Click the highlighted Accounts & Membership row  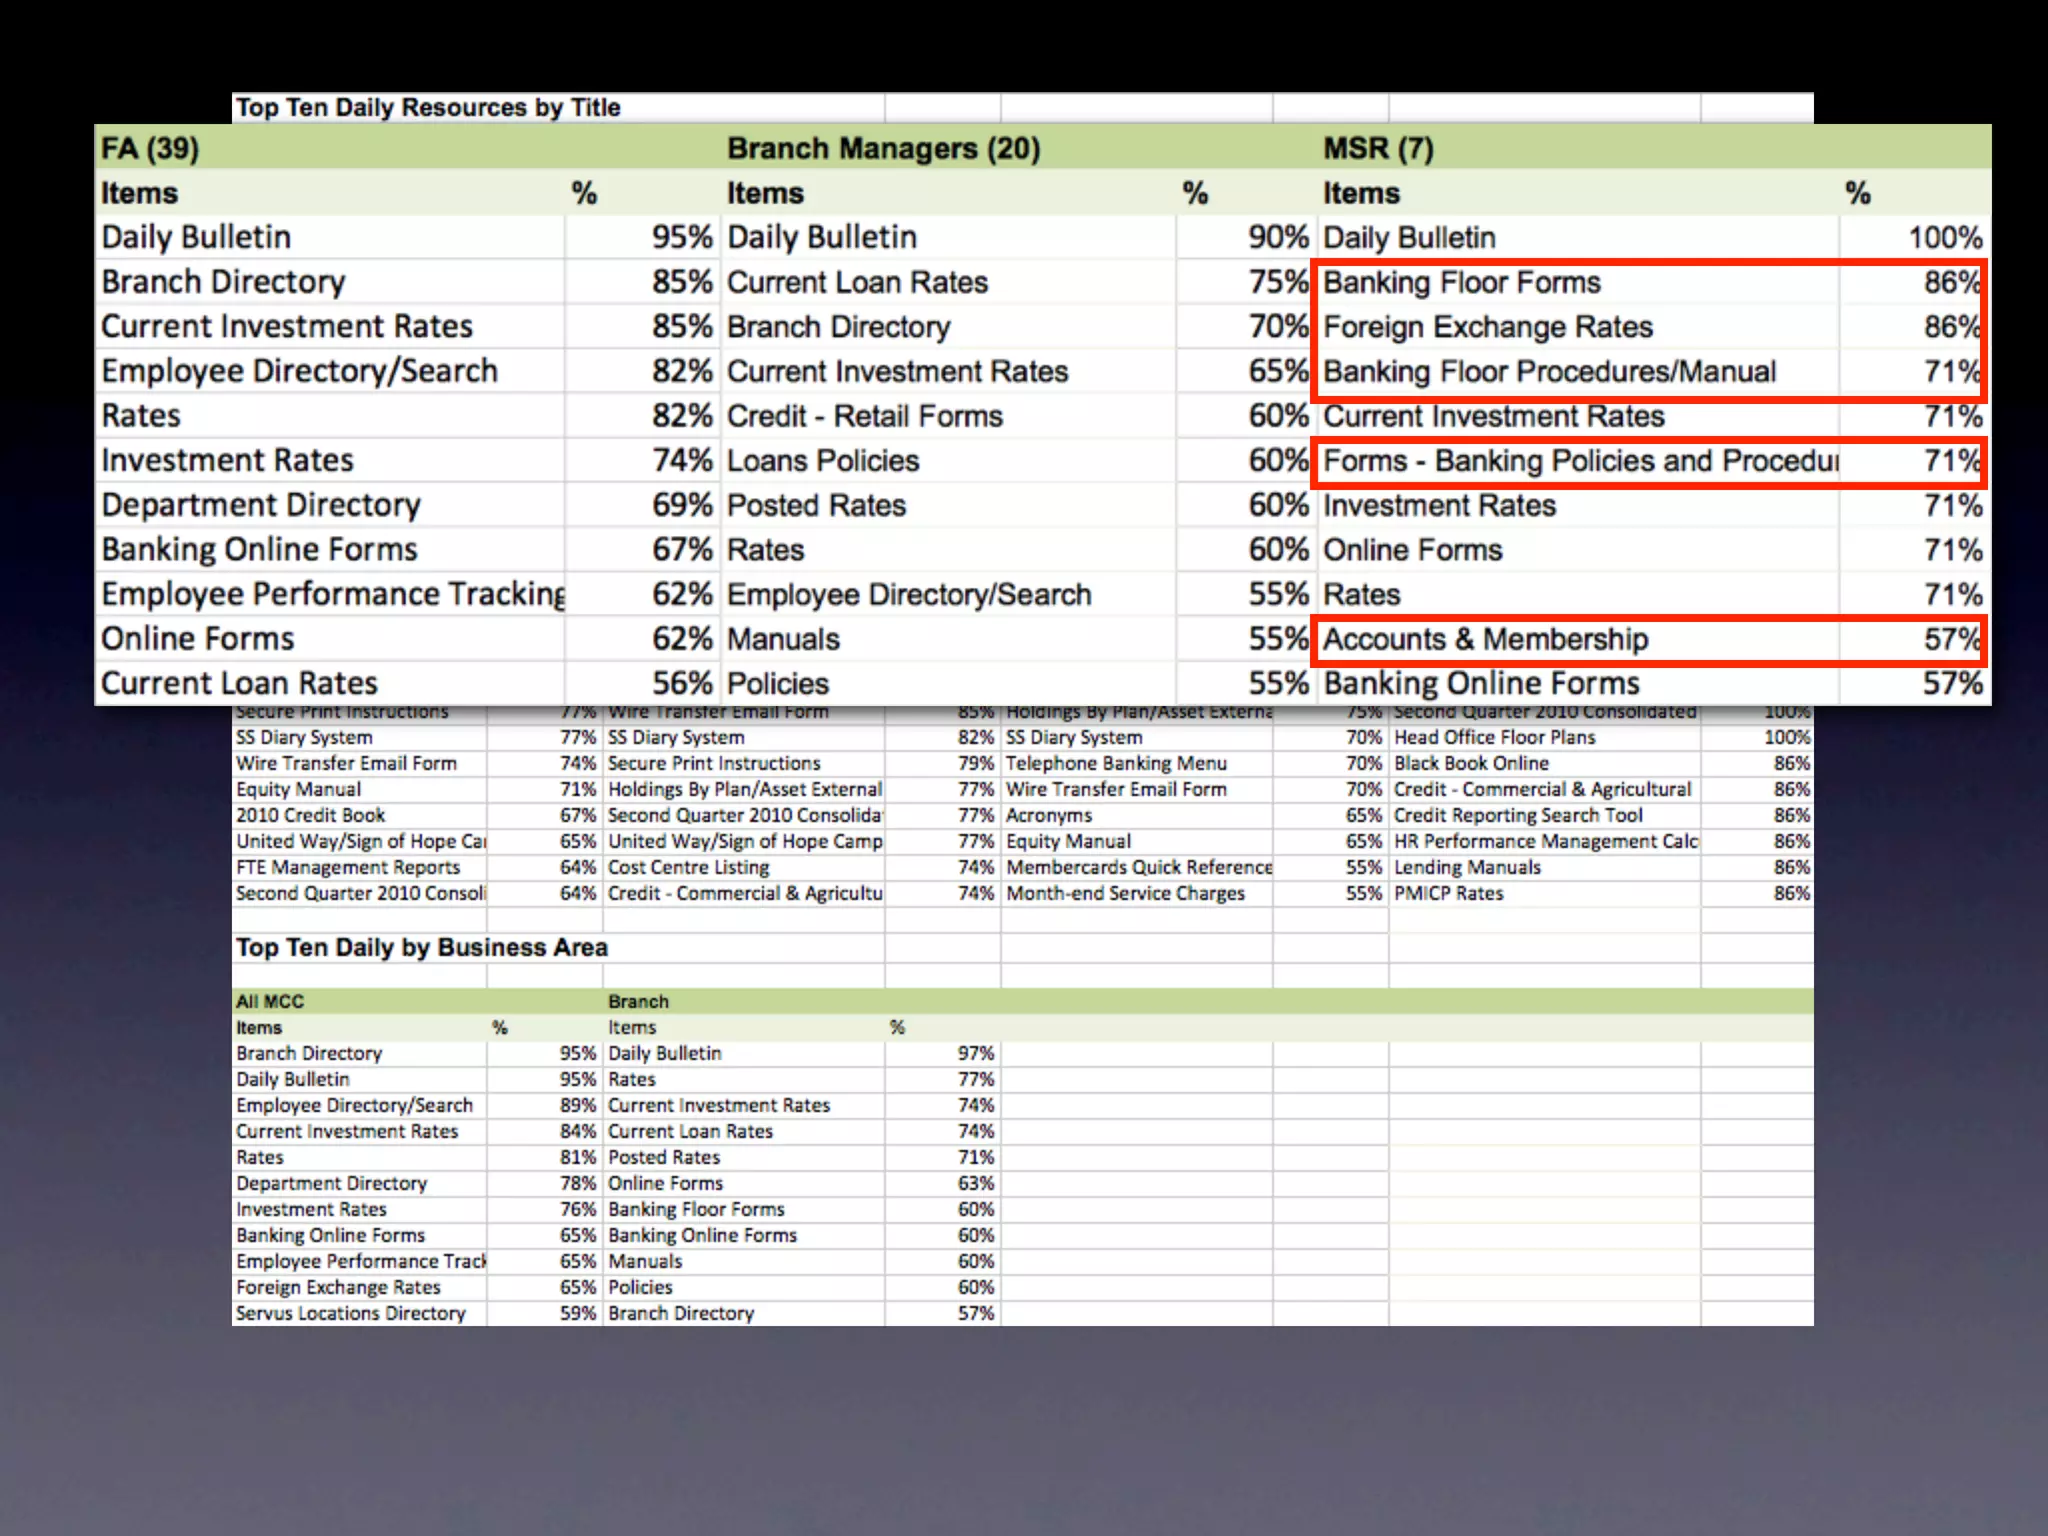click(1485, 639)
